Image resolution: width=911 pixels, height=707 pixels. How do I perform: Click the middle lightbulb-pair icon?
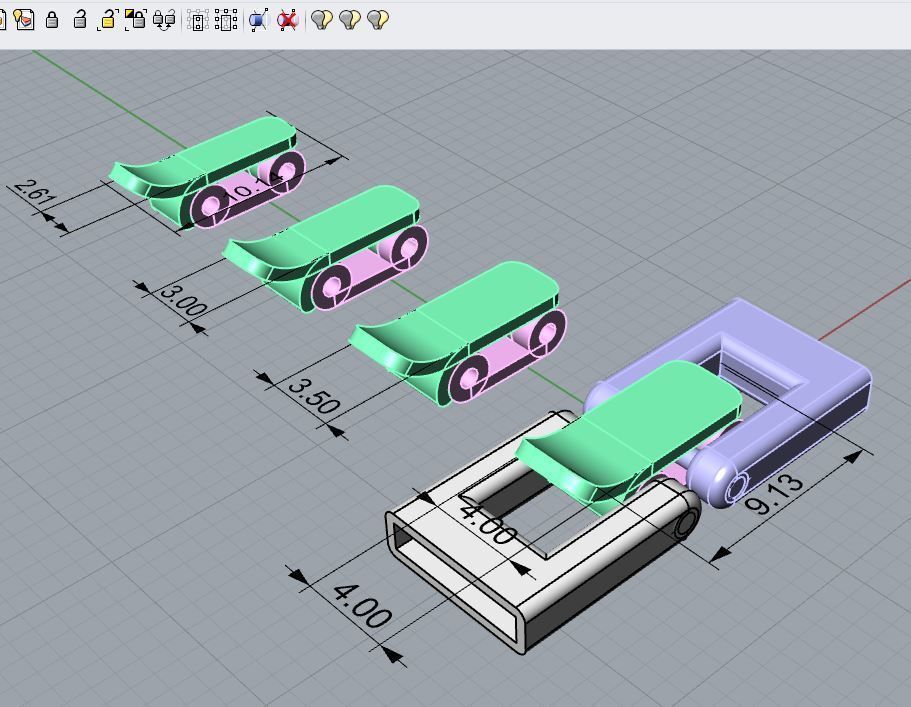[x=350, y=20]
